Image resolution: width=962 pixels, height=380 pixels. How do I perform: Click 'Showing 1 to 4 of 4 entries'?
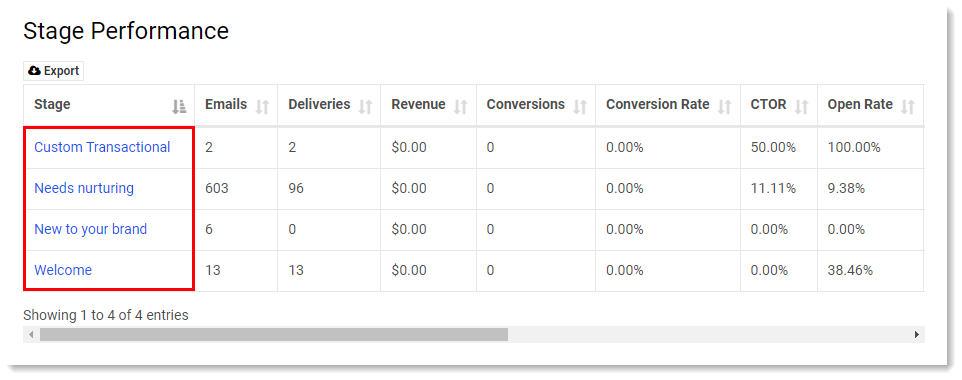coord(106,316)
